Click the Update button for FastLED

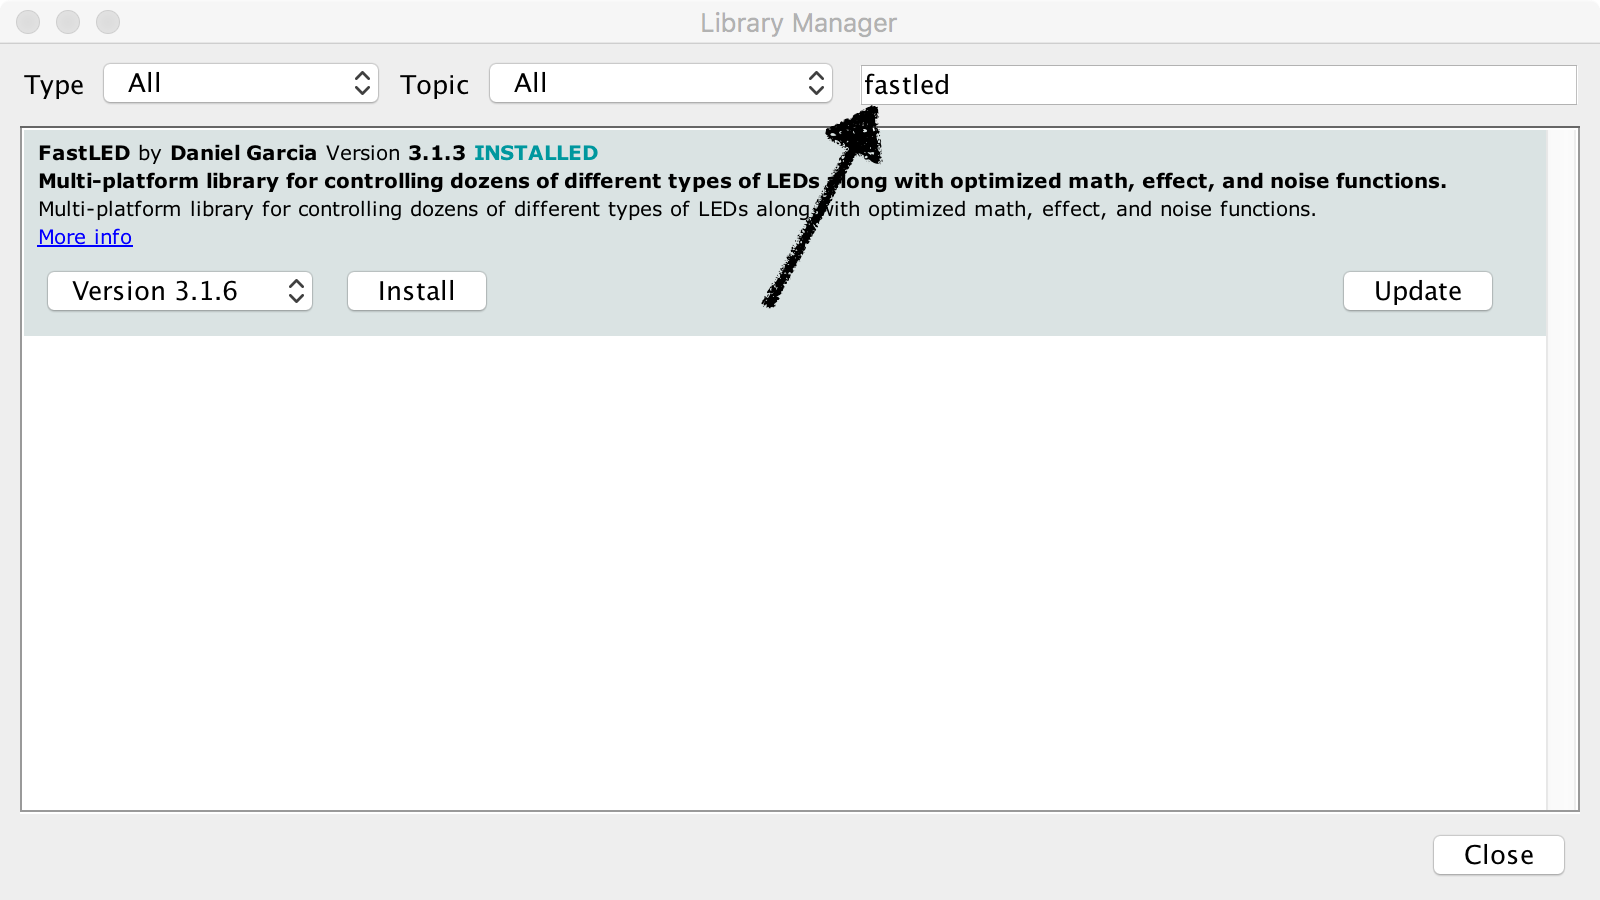pyautogui.click(x=1418, y=291)
